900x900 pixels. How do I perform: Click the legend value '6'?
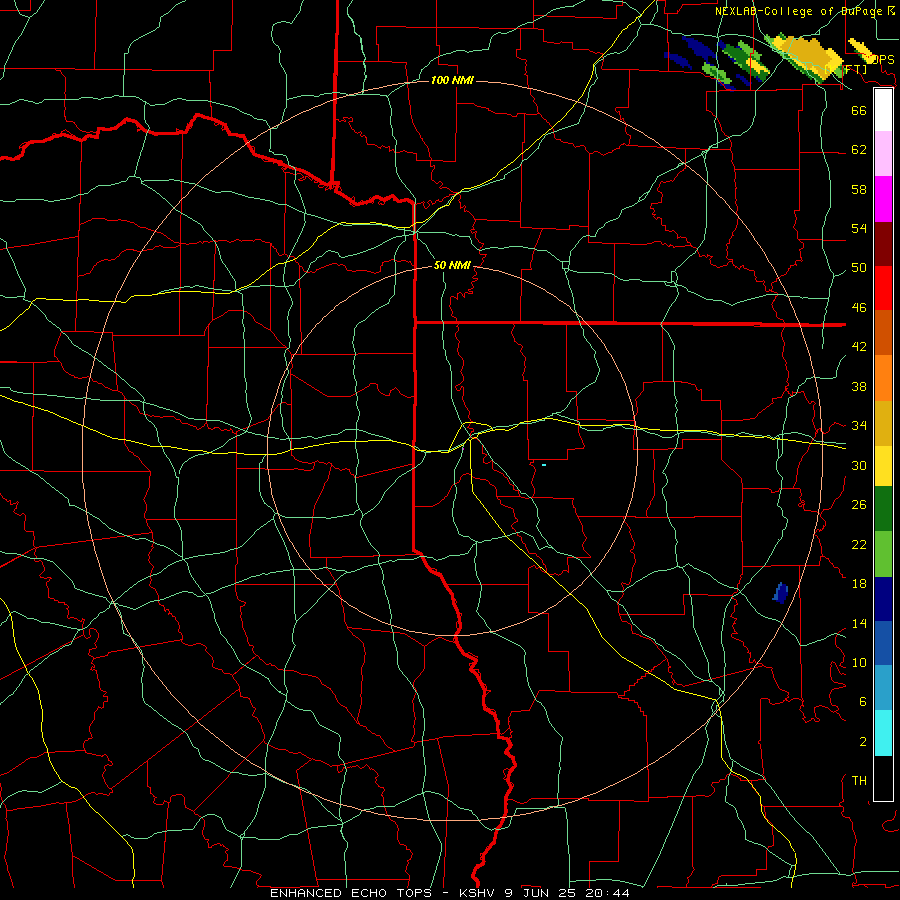tap(862, 702)
